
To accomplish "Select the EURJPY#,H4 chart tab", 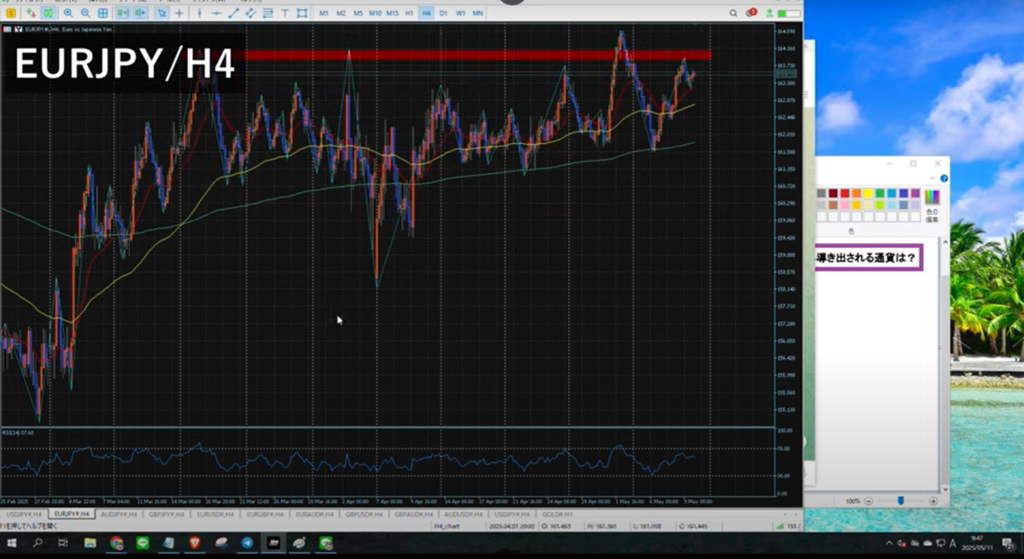I will pos(72,515).
